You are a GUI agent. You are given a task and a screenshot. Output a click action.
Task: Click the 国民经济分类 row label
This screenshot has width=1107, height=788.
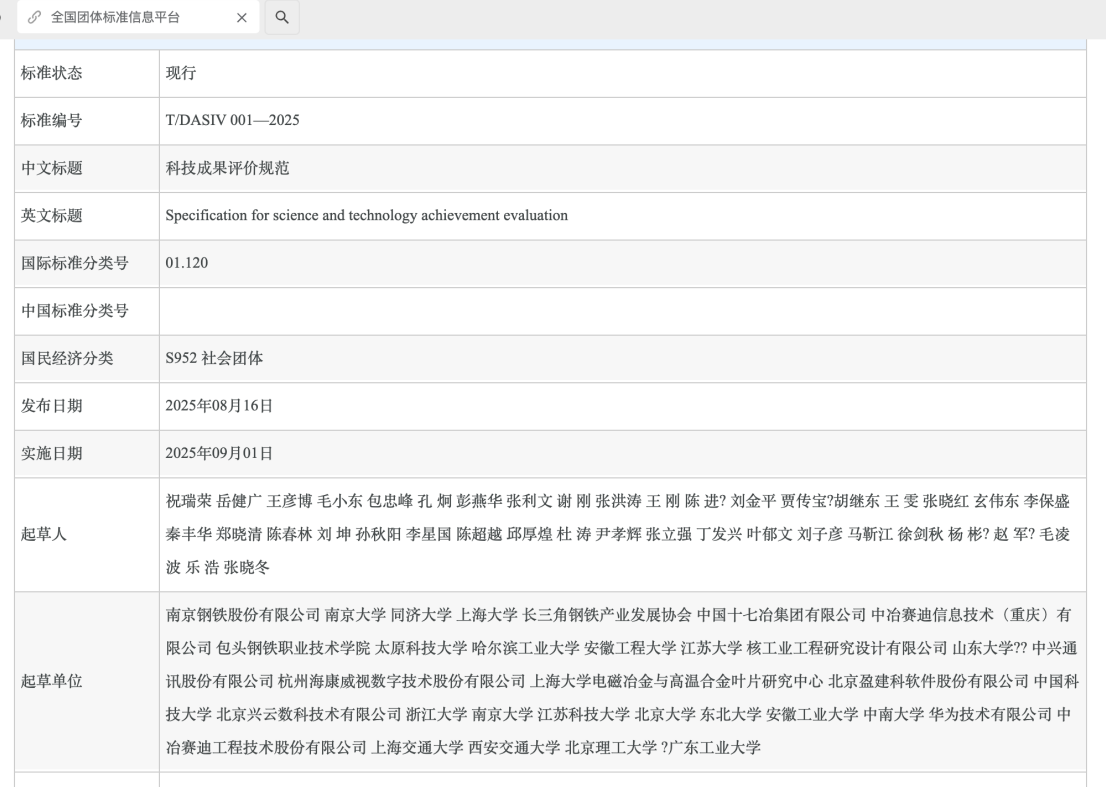pos(67,358)
